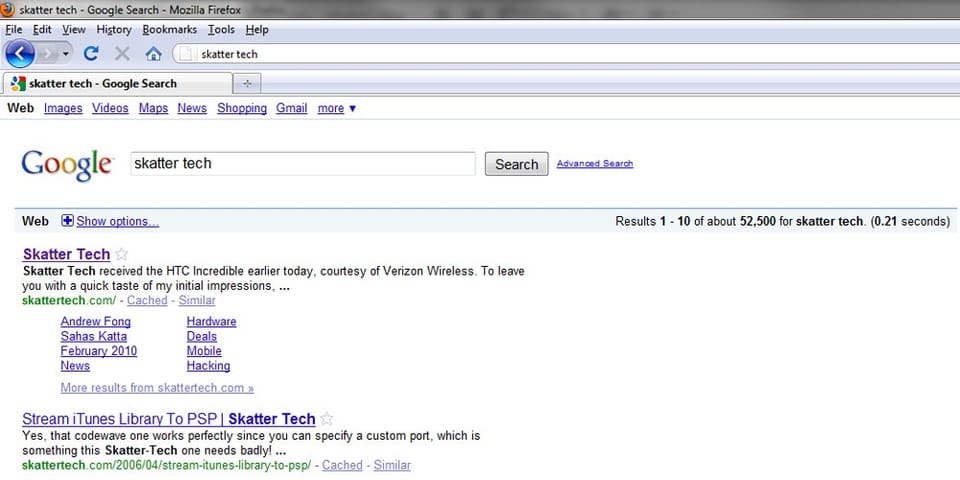960x480 pixels.
Task: Click the page icon in the address bar
Action: point(186,54)
